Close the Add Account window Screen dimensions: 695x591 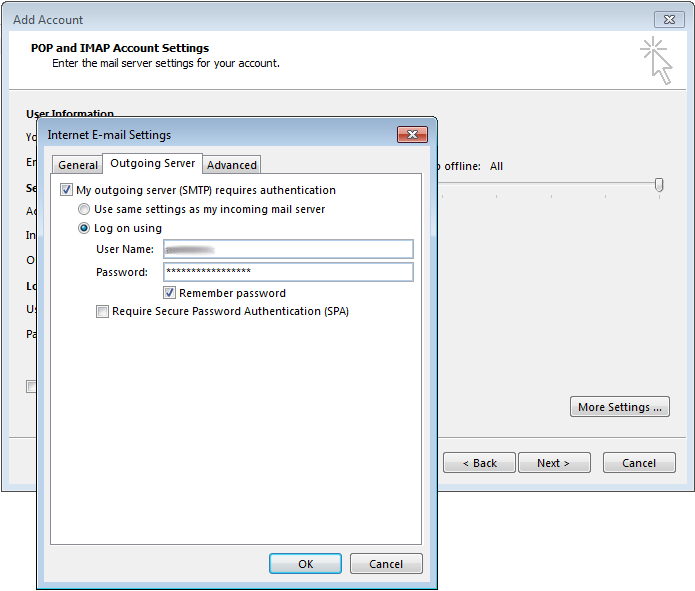point(669,19)
